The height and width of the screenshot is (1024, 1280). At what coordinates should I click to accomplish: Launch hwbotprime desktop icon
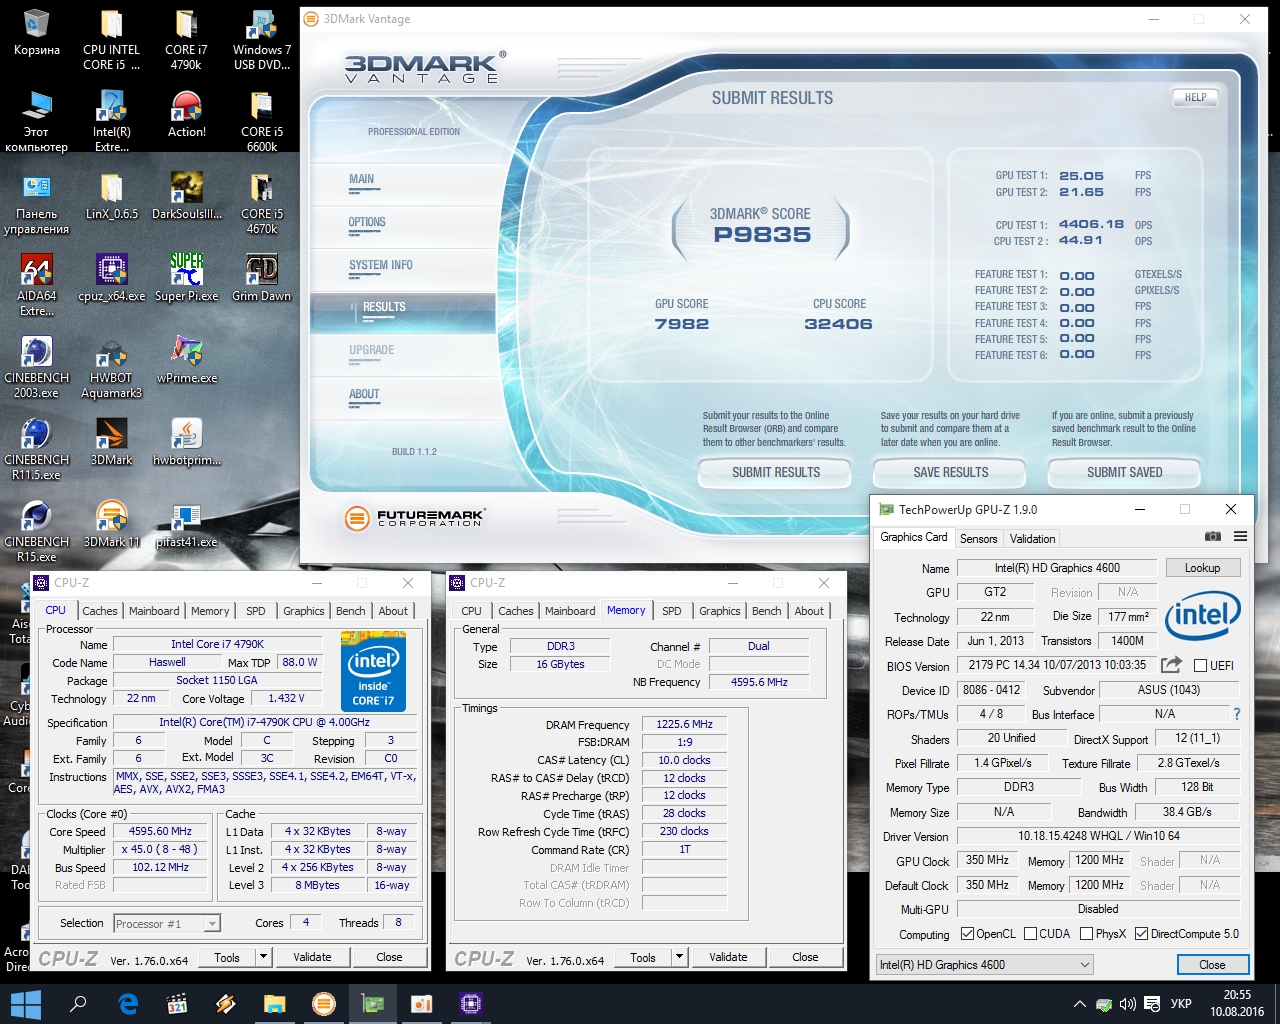(x=186, y=443)
